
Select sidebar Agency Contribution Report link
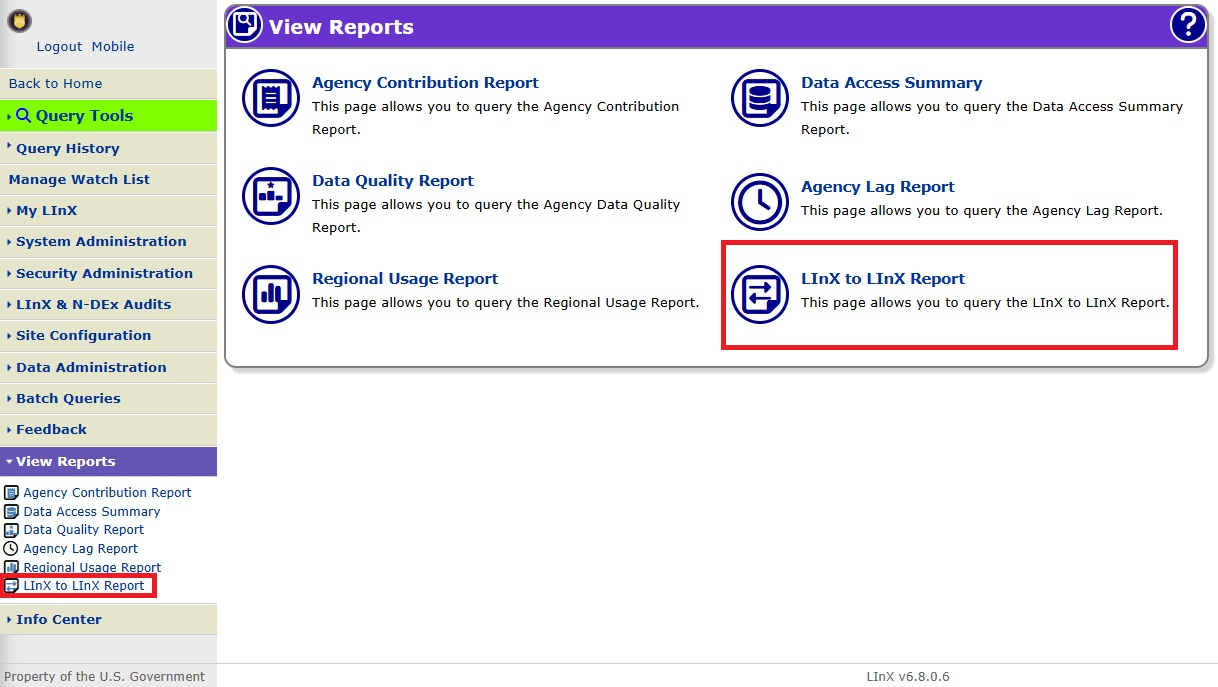click(x=107, y=493)
